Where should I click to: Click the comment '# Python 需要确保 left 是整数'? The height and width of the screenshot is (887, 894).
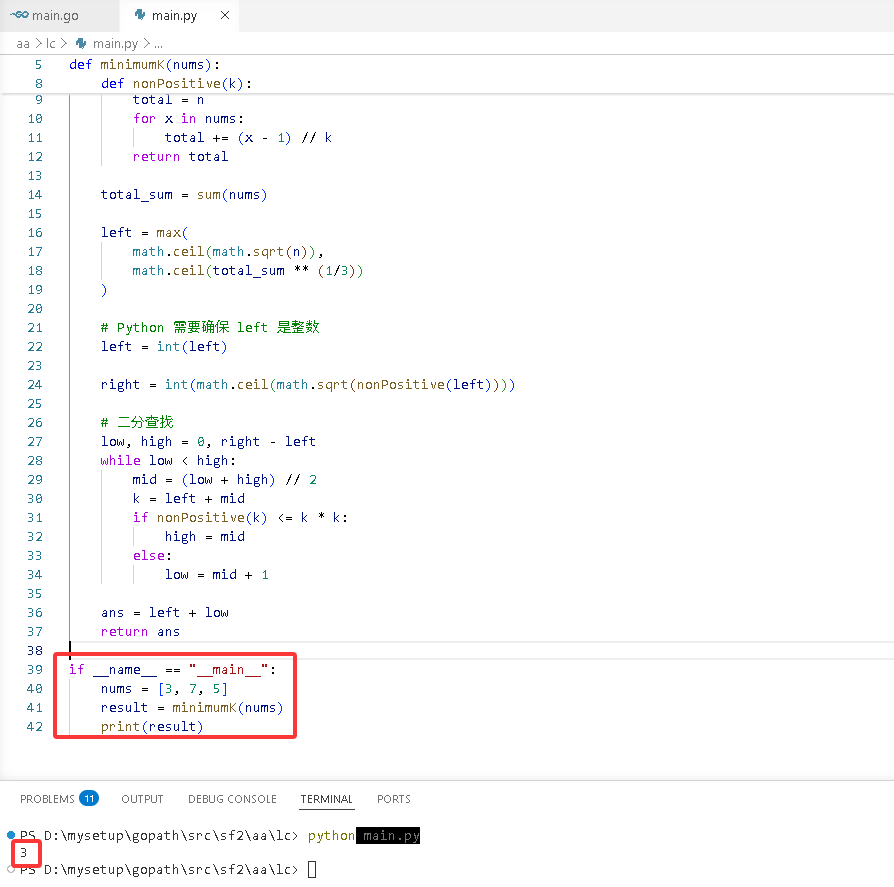click(210, 327)
